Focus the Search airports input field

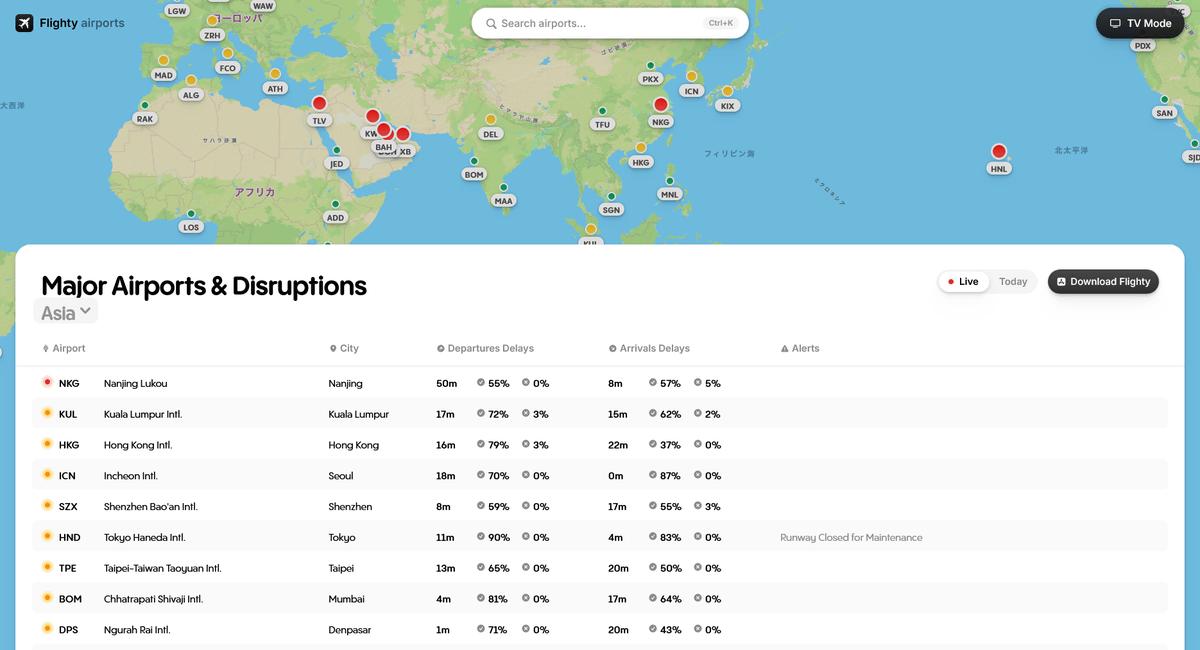click(x=600, y=23)
